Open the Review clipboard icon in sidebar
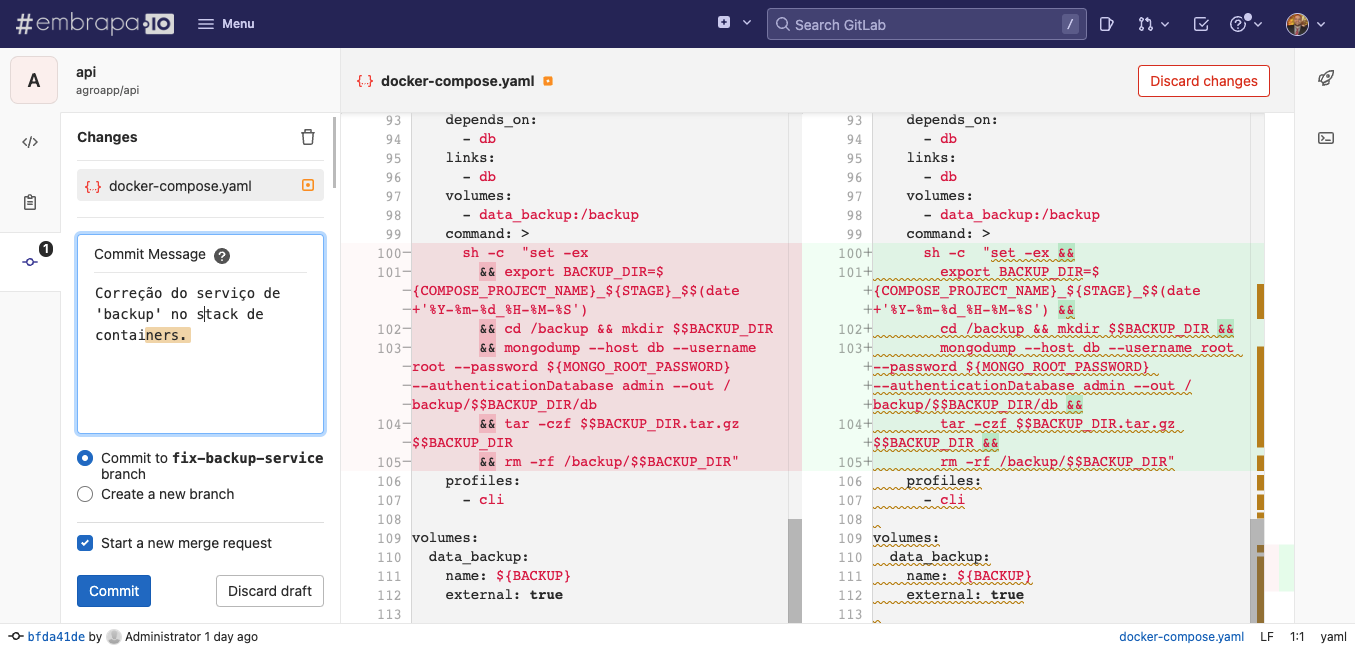This screenshot has height=648, width=1355. pyautogui.click(x=30, y=202)
